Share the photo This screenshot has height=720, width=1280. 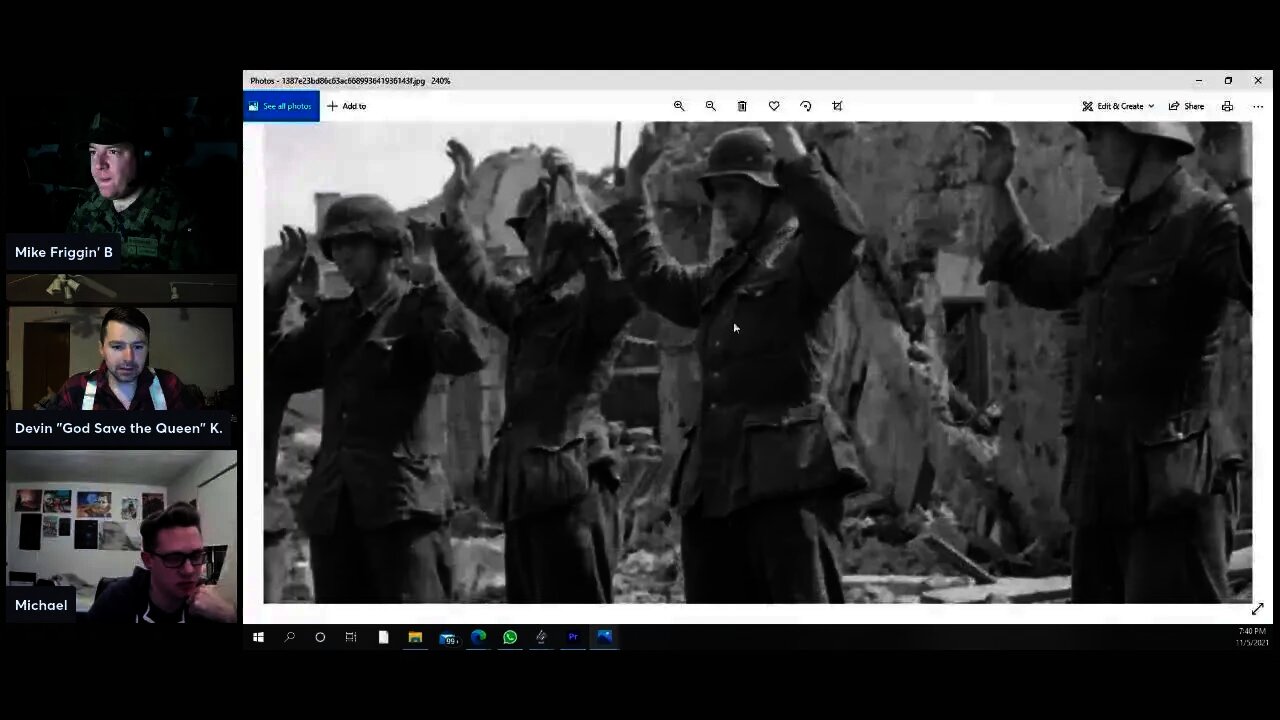pos(1187,106)
